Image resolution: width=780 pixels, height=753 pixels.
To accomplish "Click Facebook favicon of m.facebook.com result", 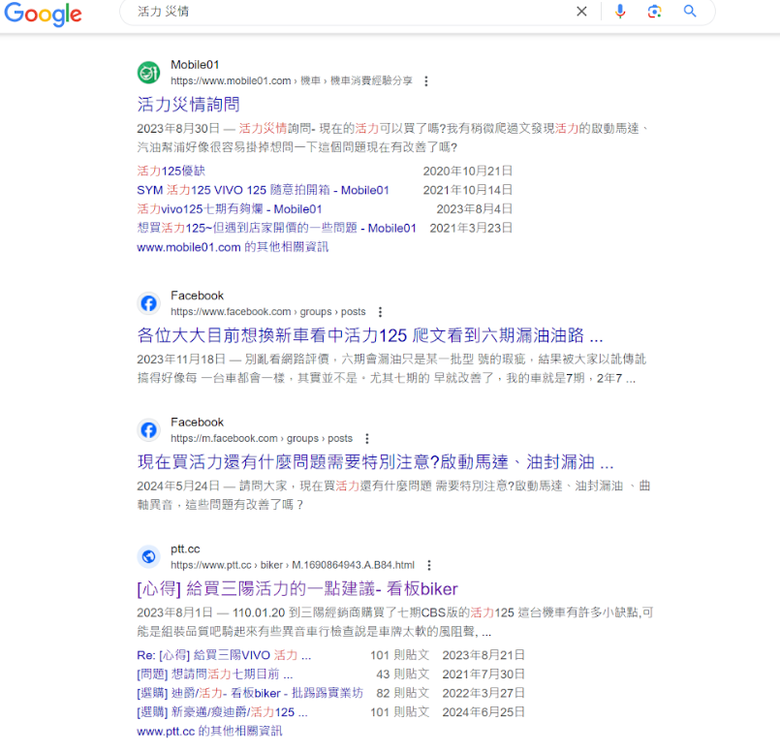I will [x=148, y=430].
